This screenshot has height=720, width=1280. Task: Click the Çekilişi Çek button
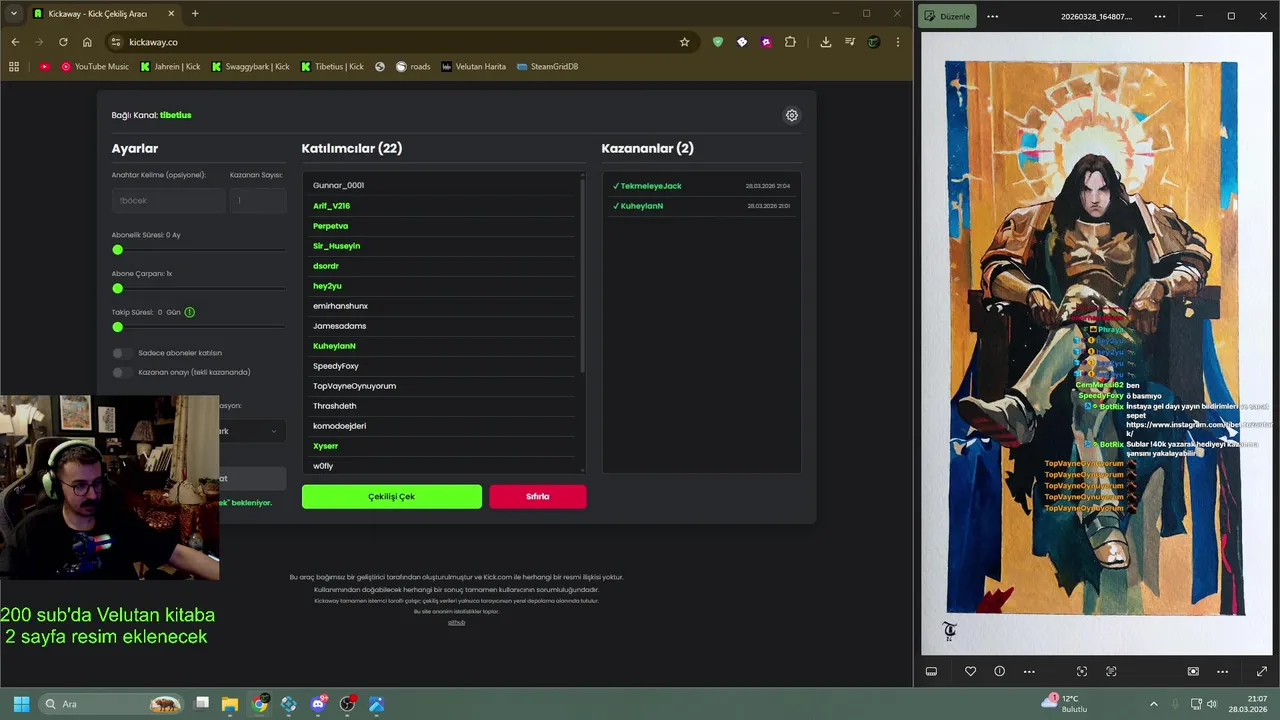pos(392,496)
